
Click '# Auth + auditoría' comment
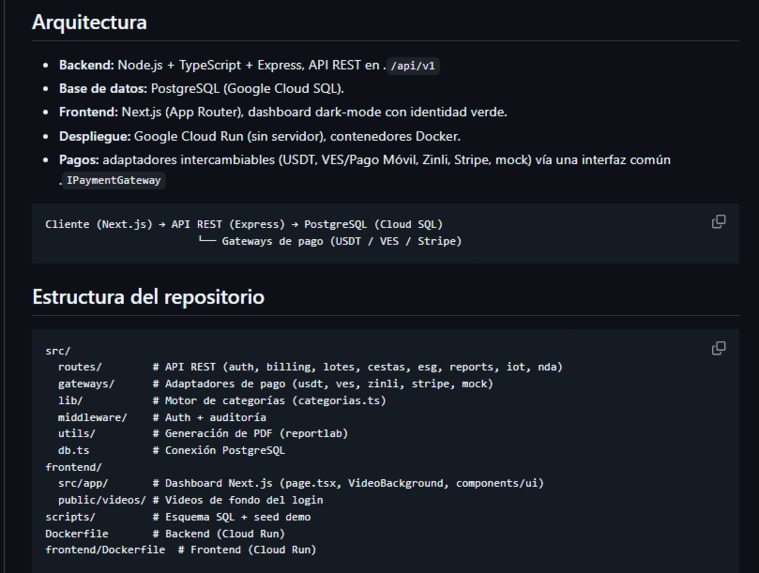pyautogui.click(x=209, y=417)
